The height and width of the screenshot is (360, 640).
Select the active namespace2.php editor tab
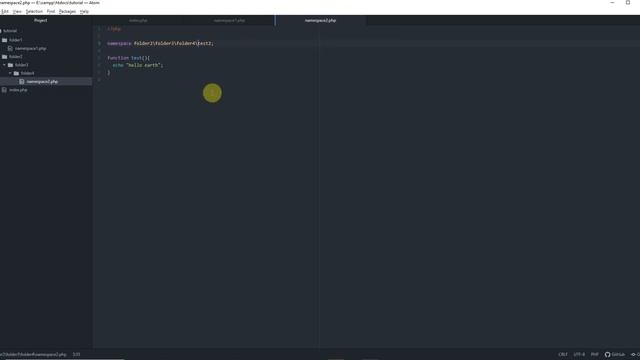click(x=320, y=20)
